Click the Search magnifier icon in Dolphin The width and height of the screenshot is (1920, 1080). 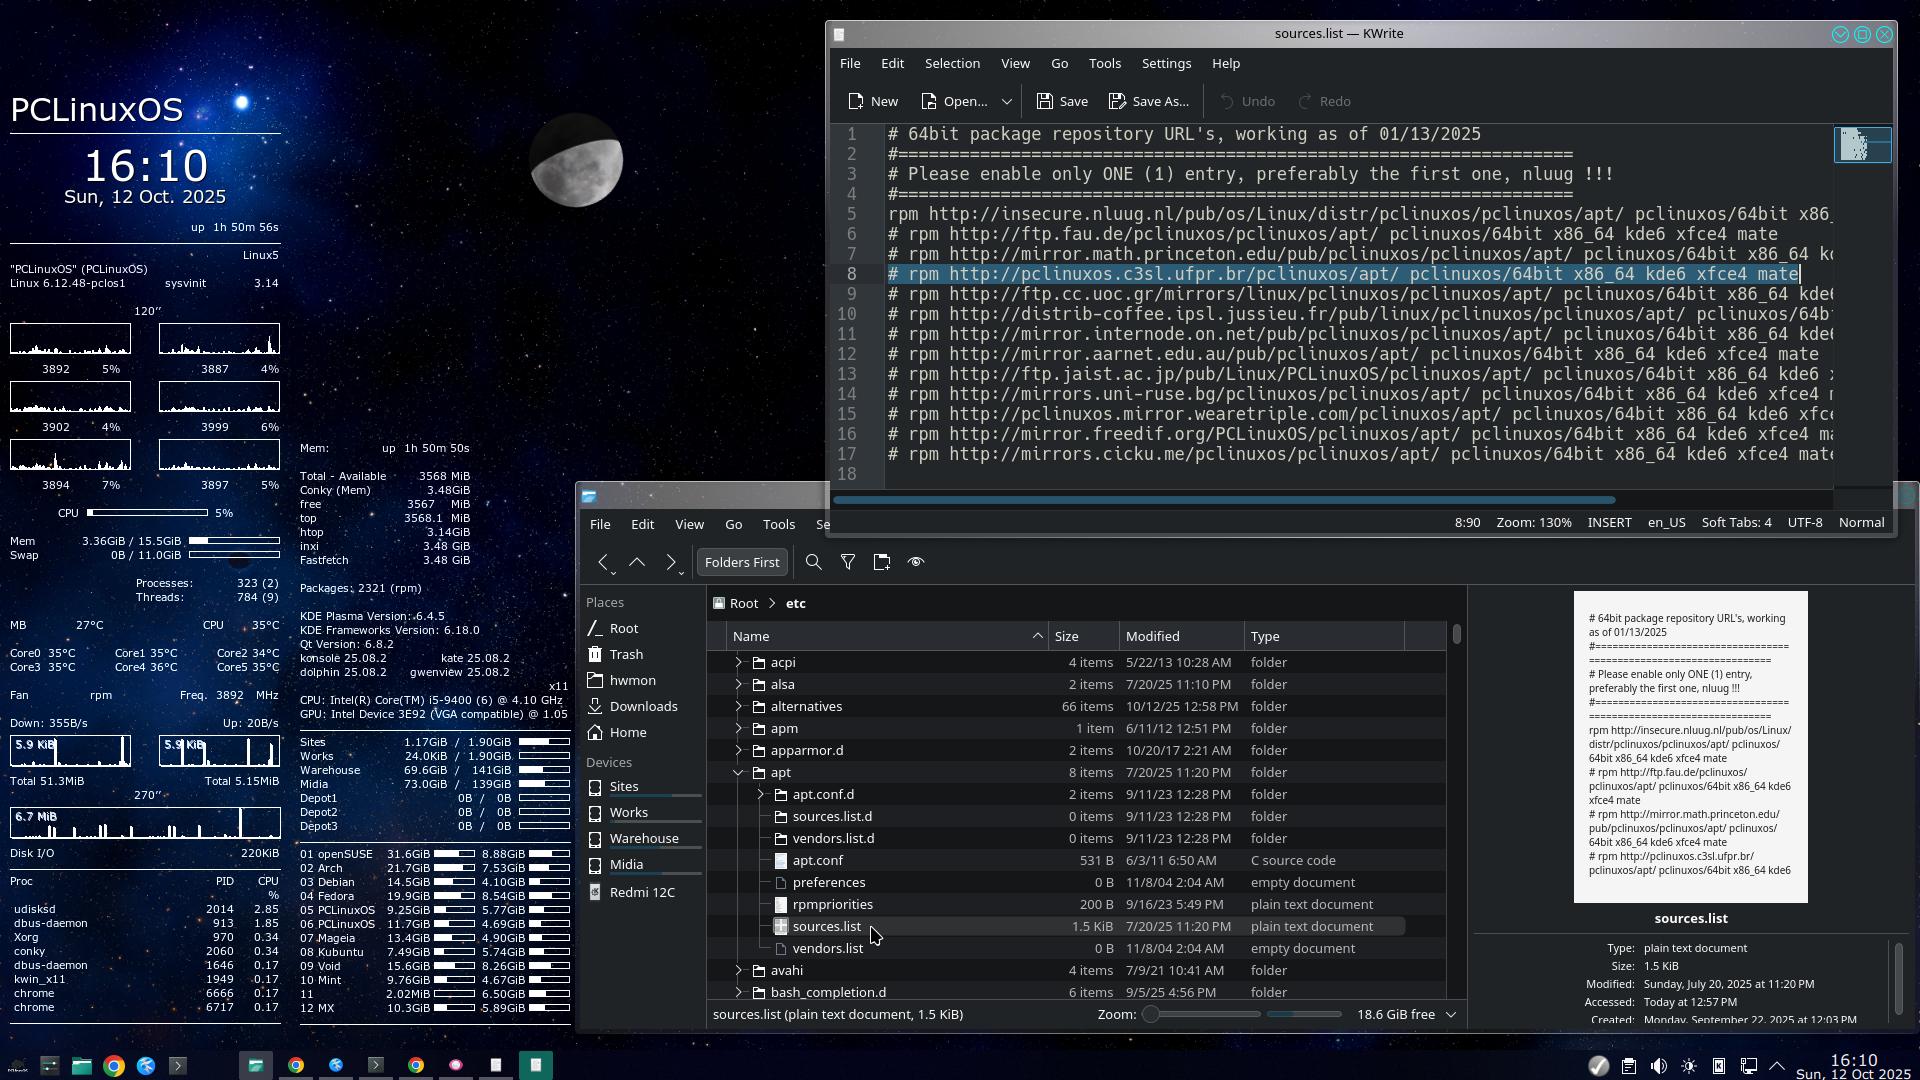[814, 562]
